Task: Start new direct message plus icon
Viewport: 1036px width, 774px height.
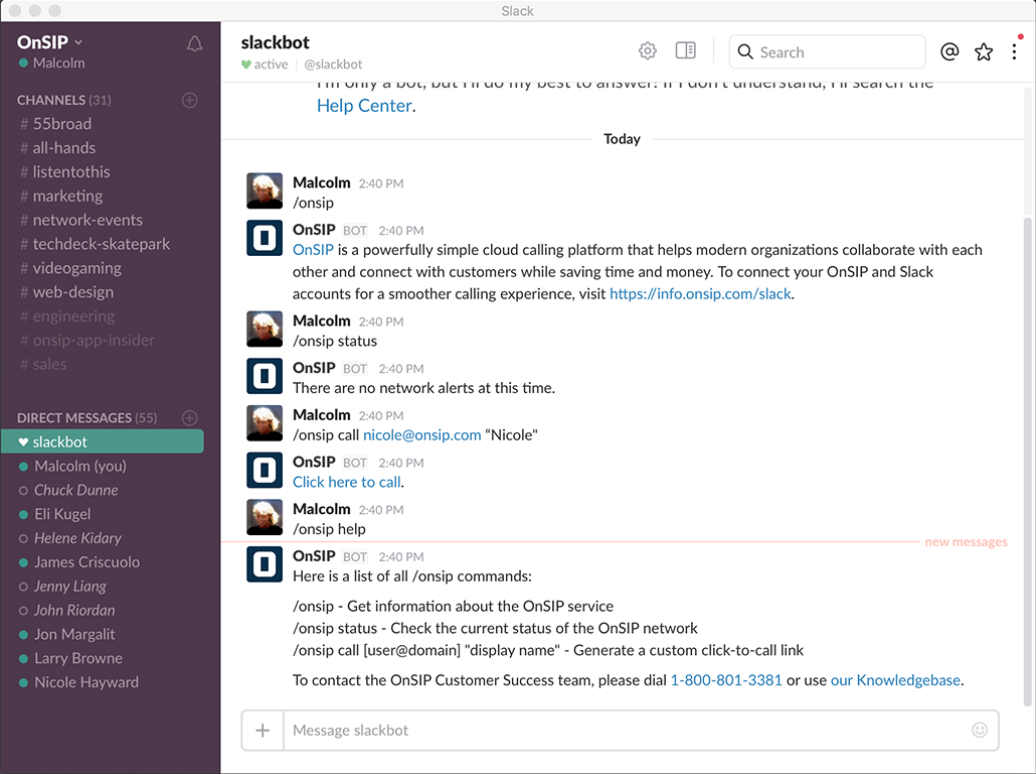Action: (190, 418)
